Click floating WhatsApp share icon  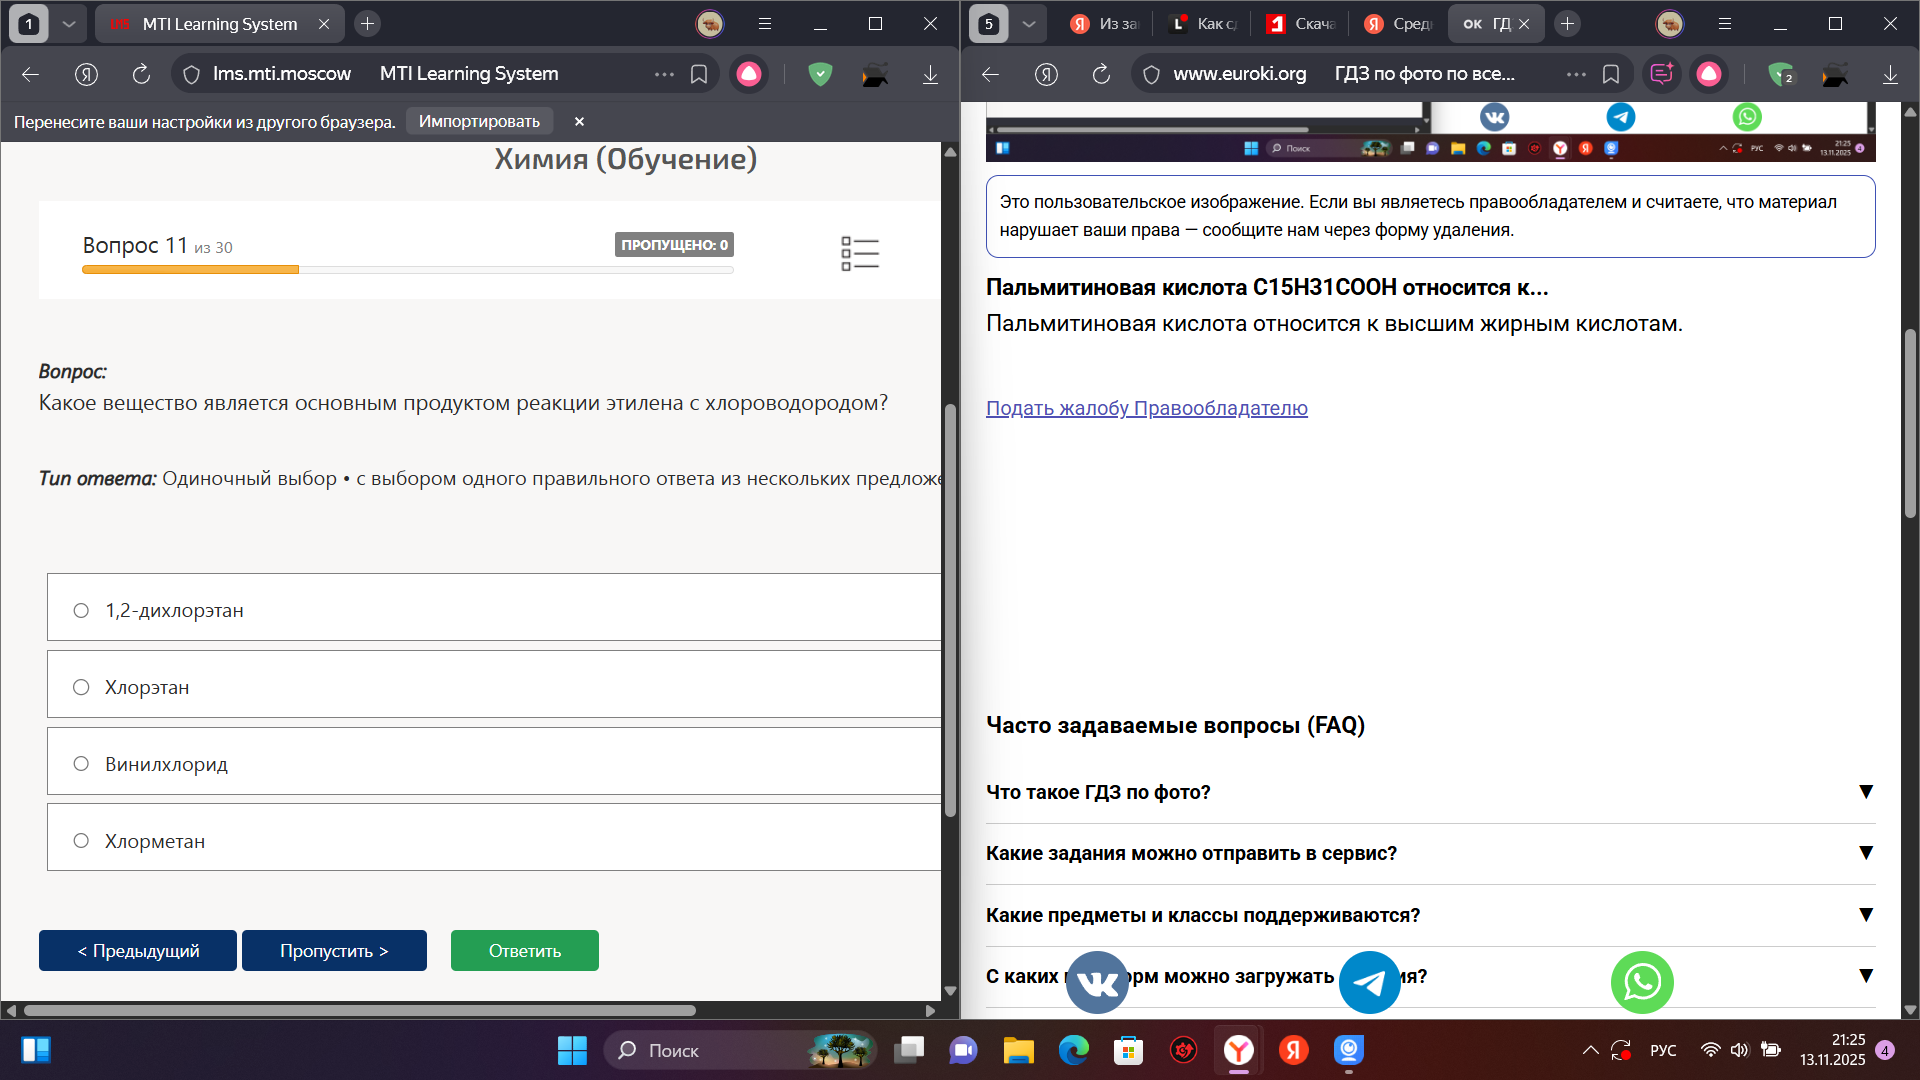click(1642, 983)
